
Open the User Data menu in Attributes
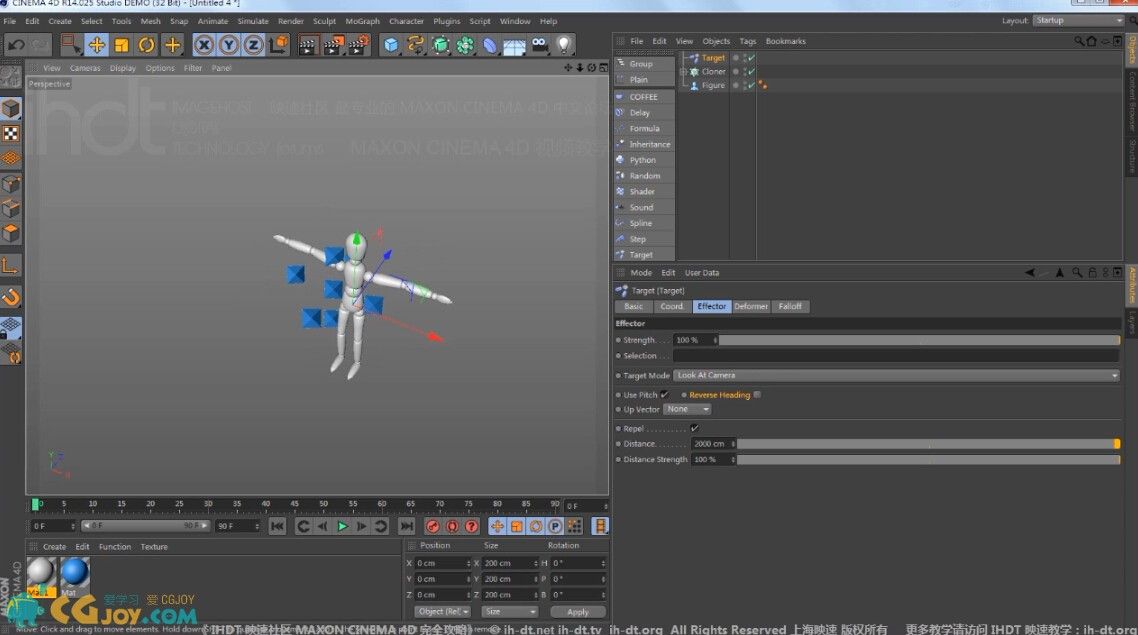[x=702, y=273]
